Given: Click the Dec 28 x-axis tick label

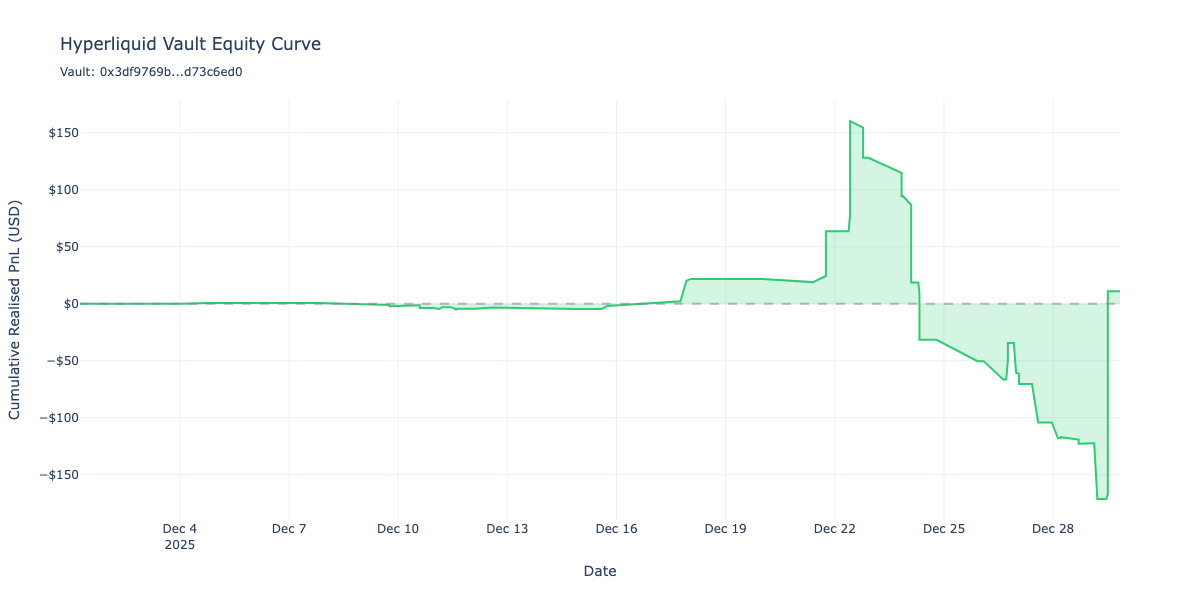Looking at the screenshot, I should point(1053,529).
